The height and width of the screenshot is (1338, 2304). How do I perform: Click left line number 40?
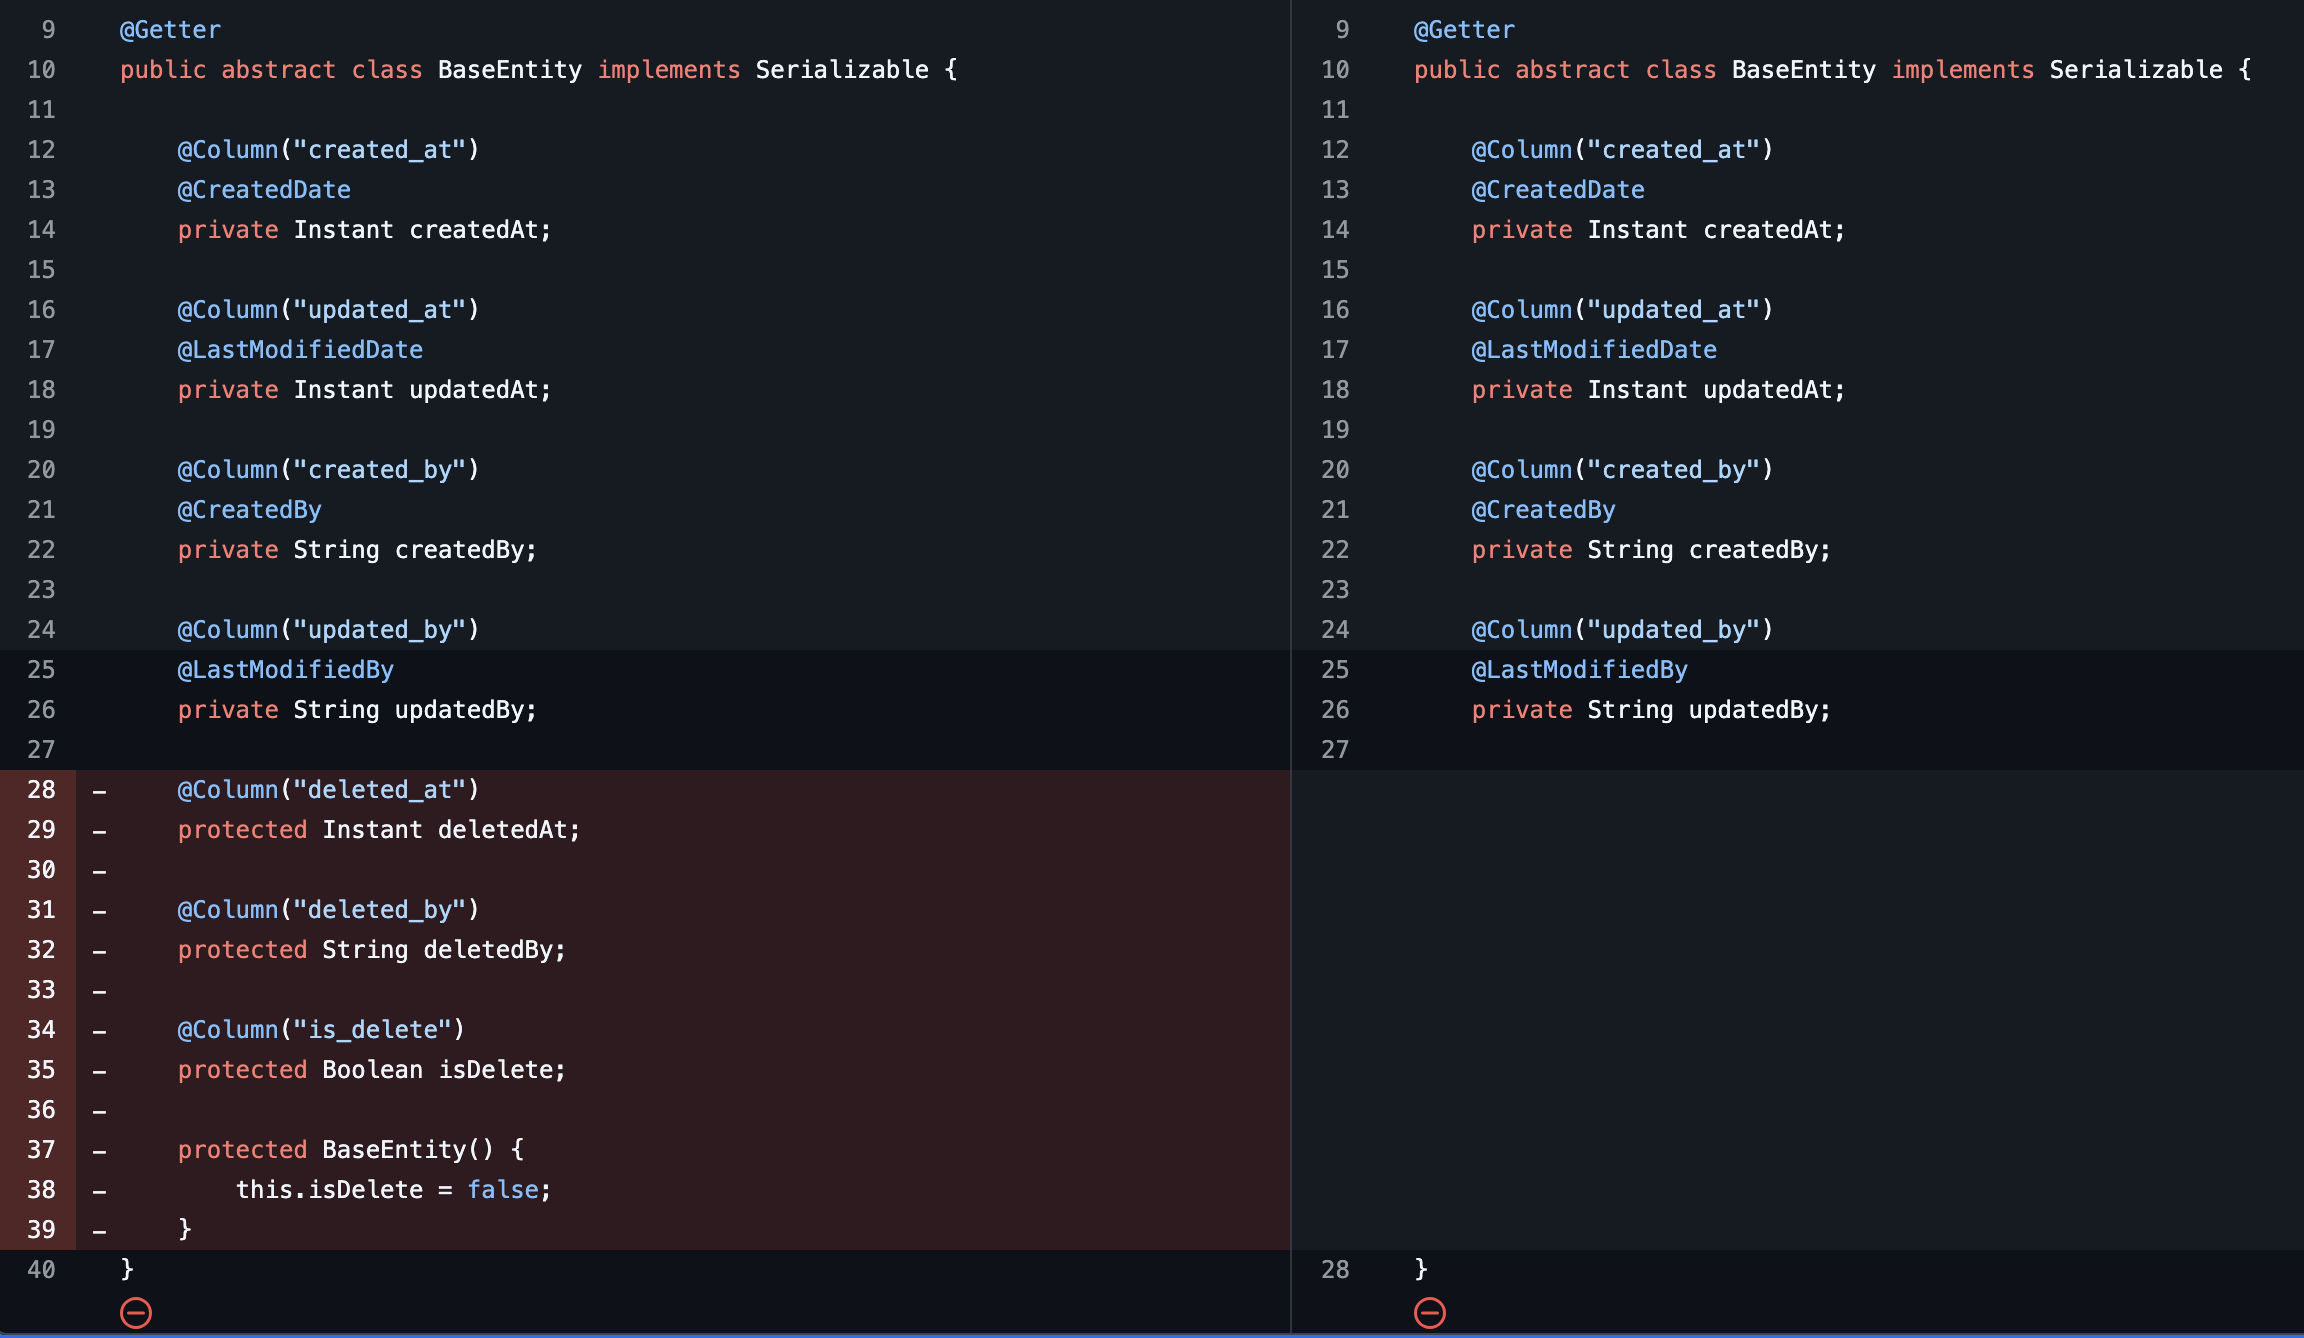point(41,1270)
